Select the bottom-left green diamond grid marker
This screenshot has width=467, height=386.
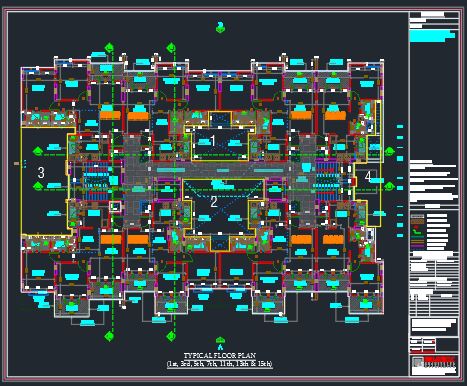point(109,336)
